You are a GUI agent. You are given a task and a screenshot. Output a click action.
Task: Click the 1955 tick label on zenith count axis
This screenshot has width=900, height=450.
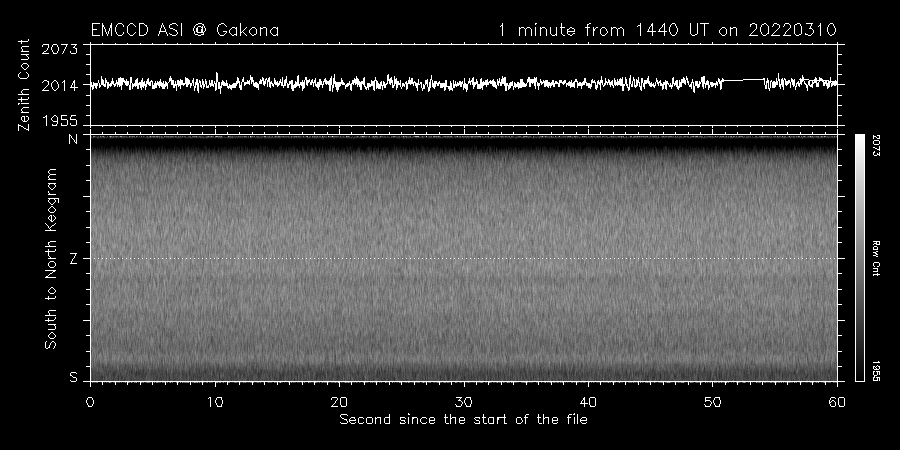coord(59,121)
